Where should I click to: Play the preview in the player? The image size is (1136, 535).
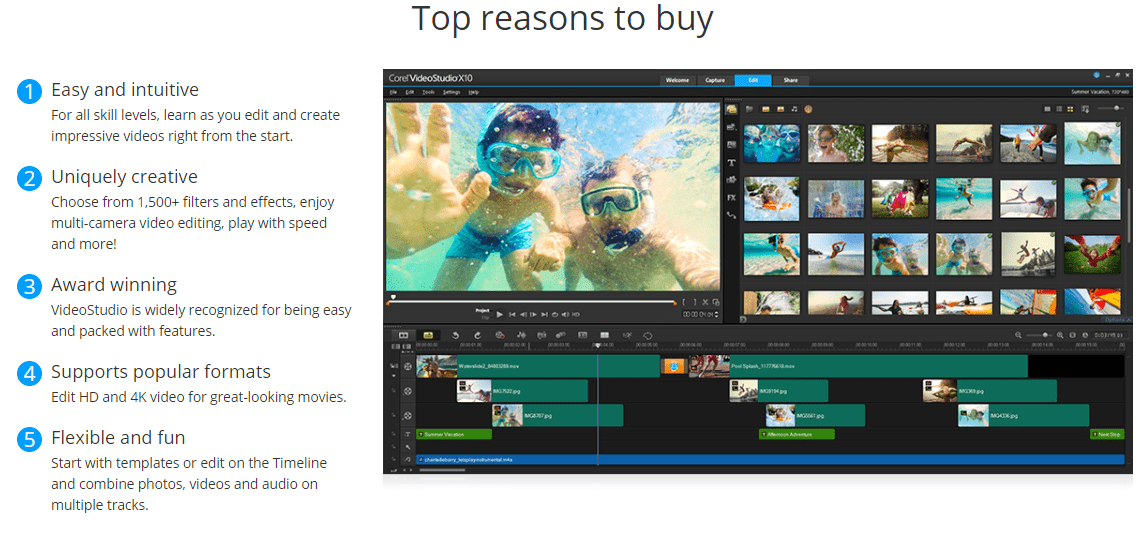pos(499,315)
